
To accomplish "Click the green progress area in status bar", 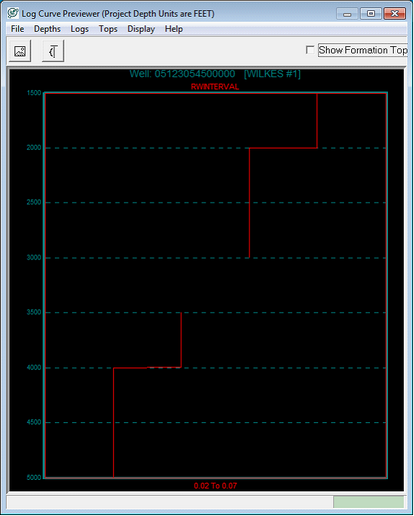I will point(368,502).
